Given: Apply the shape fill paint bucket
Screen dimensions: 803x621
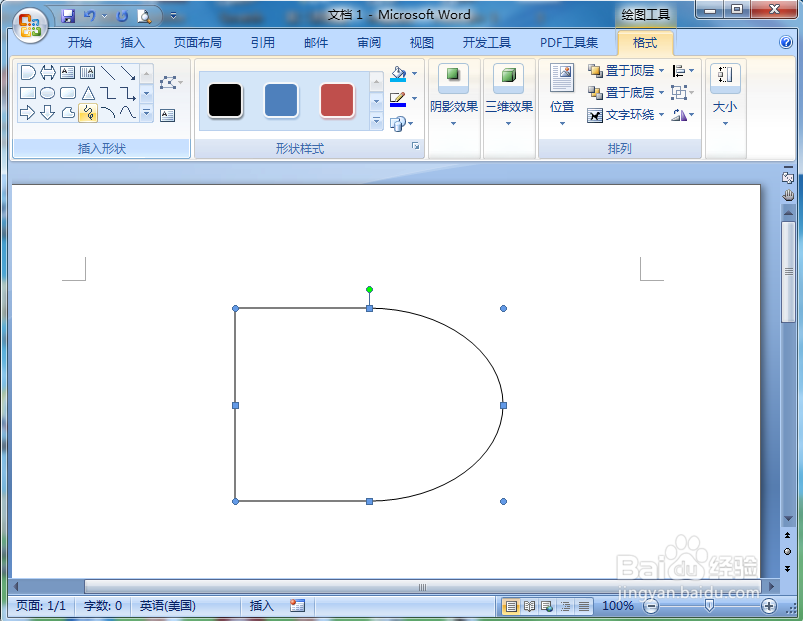Looking at the screenshot, I should click(398, 74).
